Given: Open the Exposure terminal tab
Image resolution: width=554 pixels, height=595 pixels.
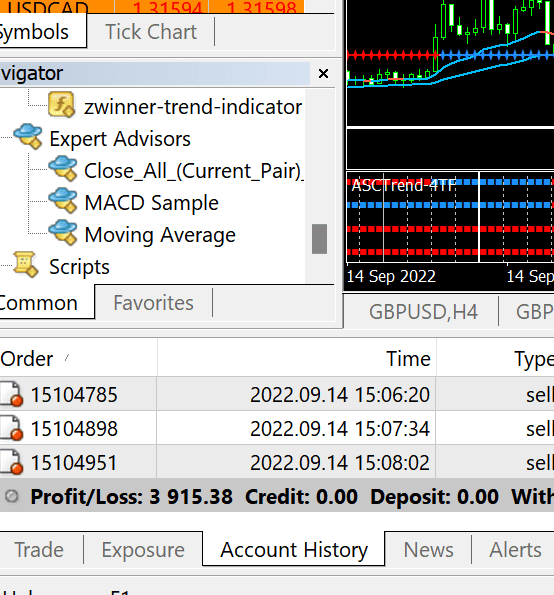Looking at the screenshot, I should click(143, 550).
